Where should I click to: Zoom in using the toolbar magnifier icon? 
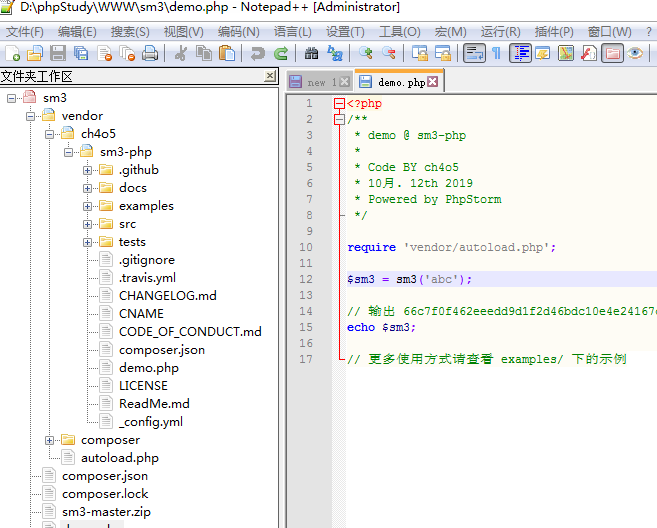tap(365, 53)
